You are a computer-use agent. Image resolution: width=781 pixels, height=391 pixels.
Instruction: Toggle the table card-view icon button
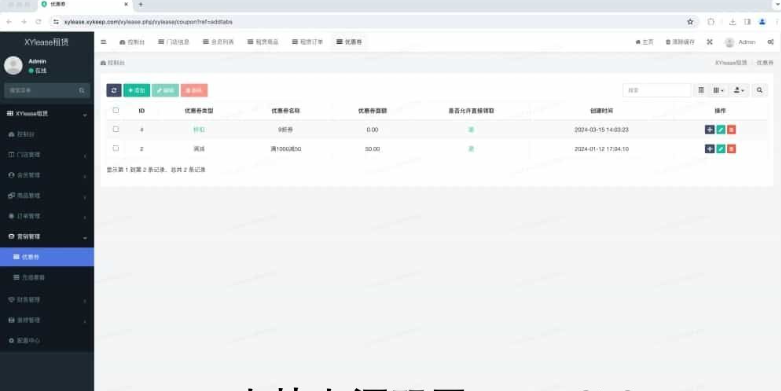click(x=701, y=90)
